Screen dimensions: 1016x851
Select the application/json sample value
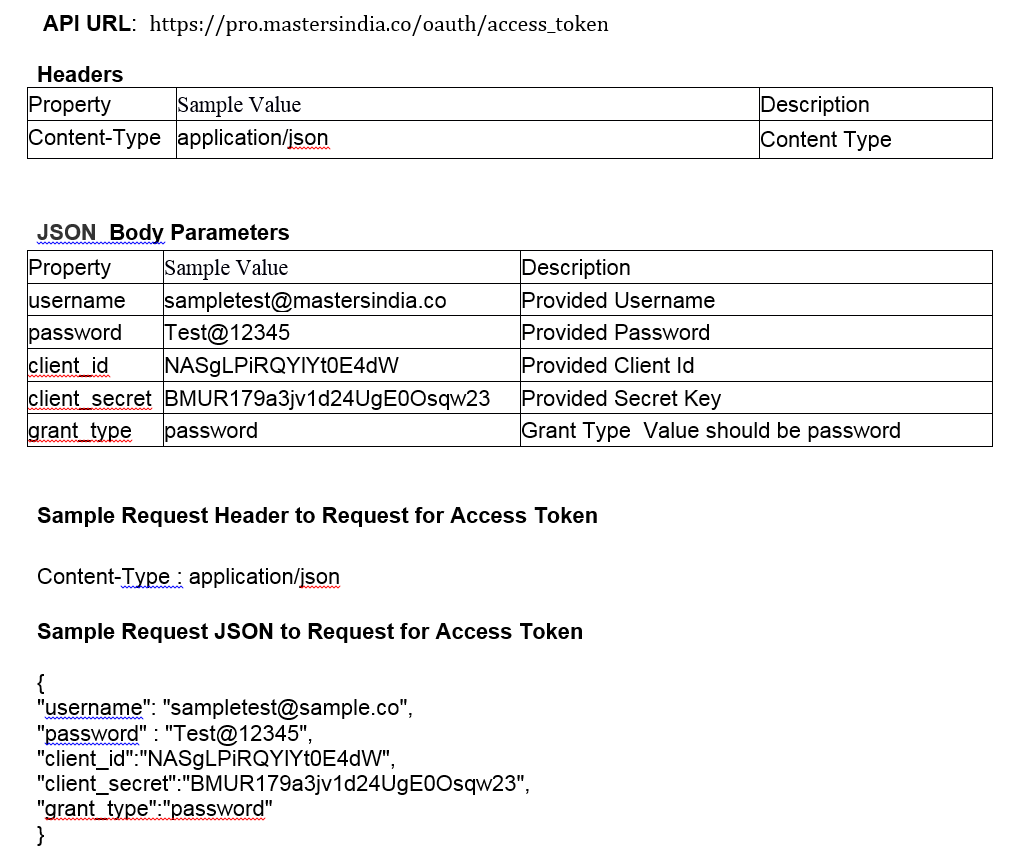[x=252, y=139]
